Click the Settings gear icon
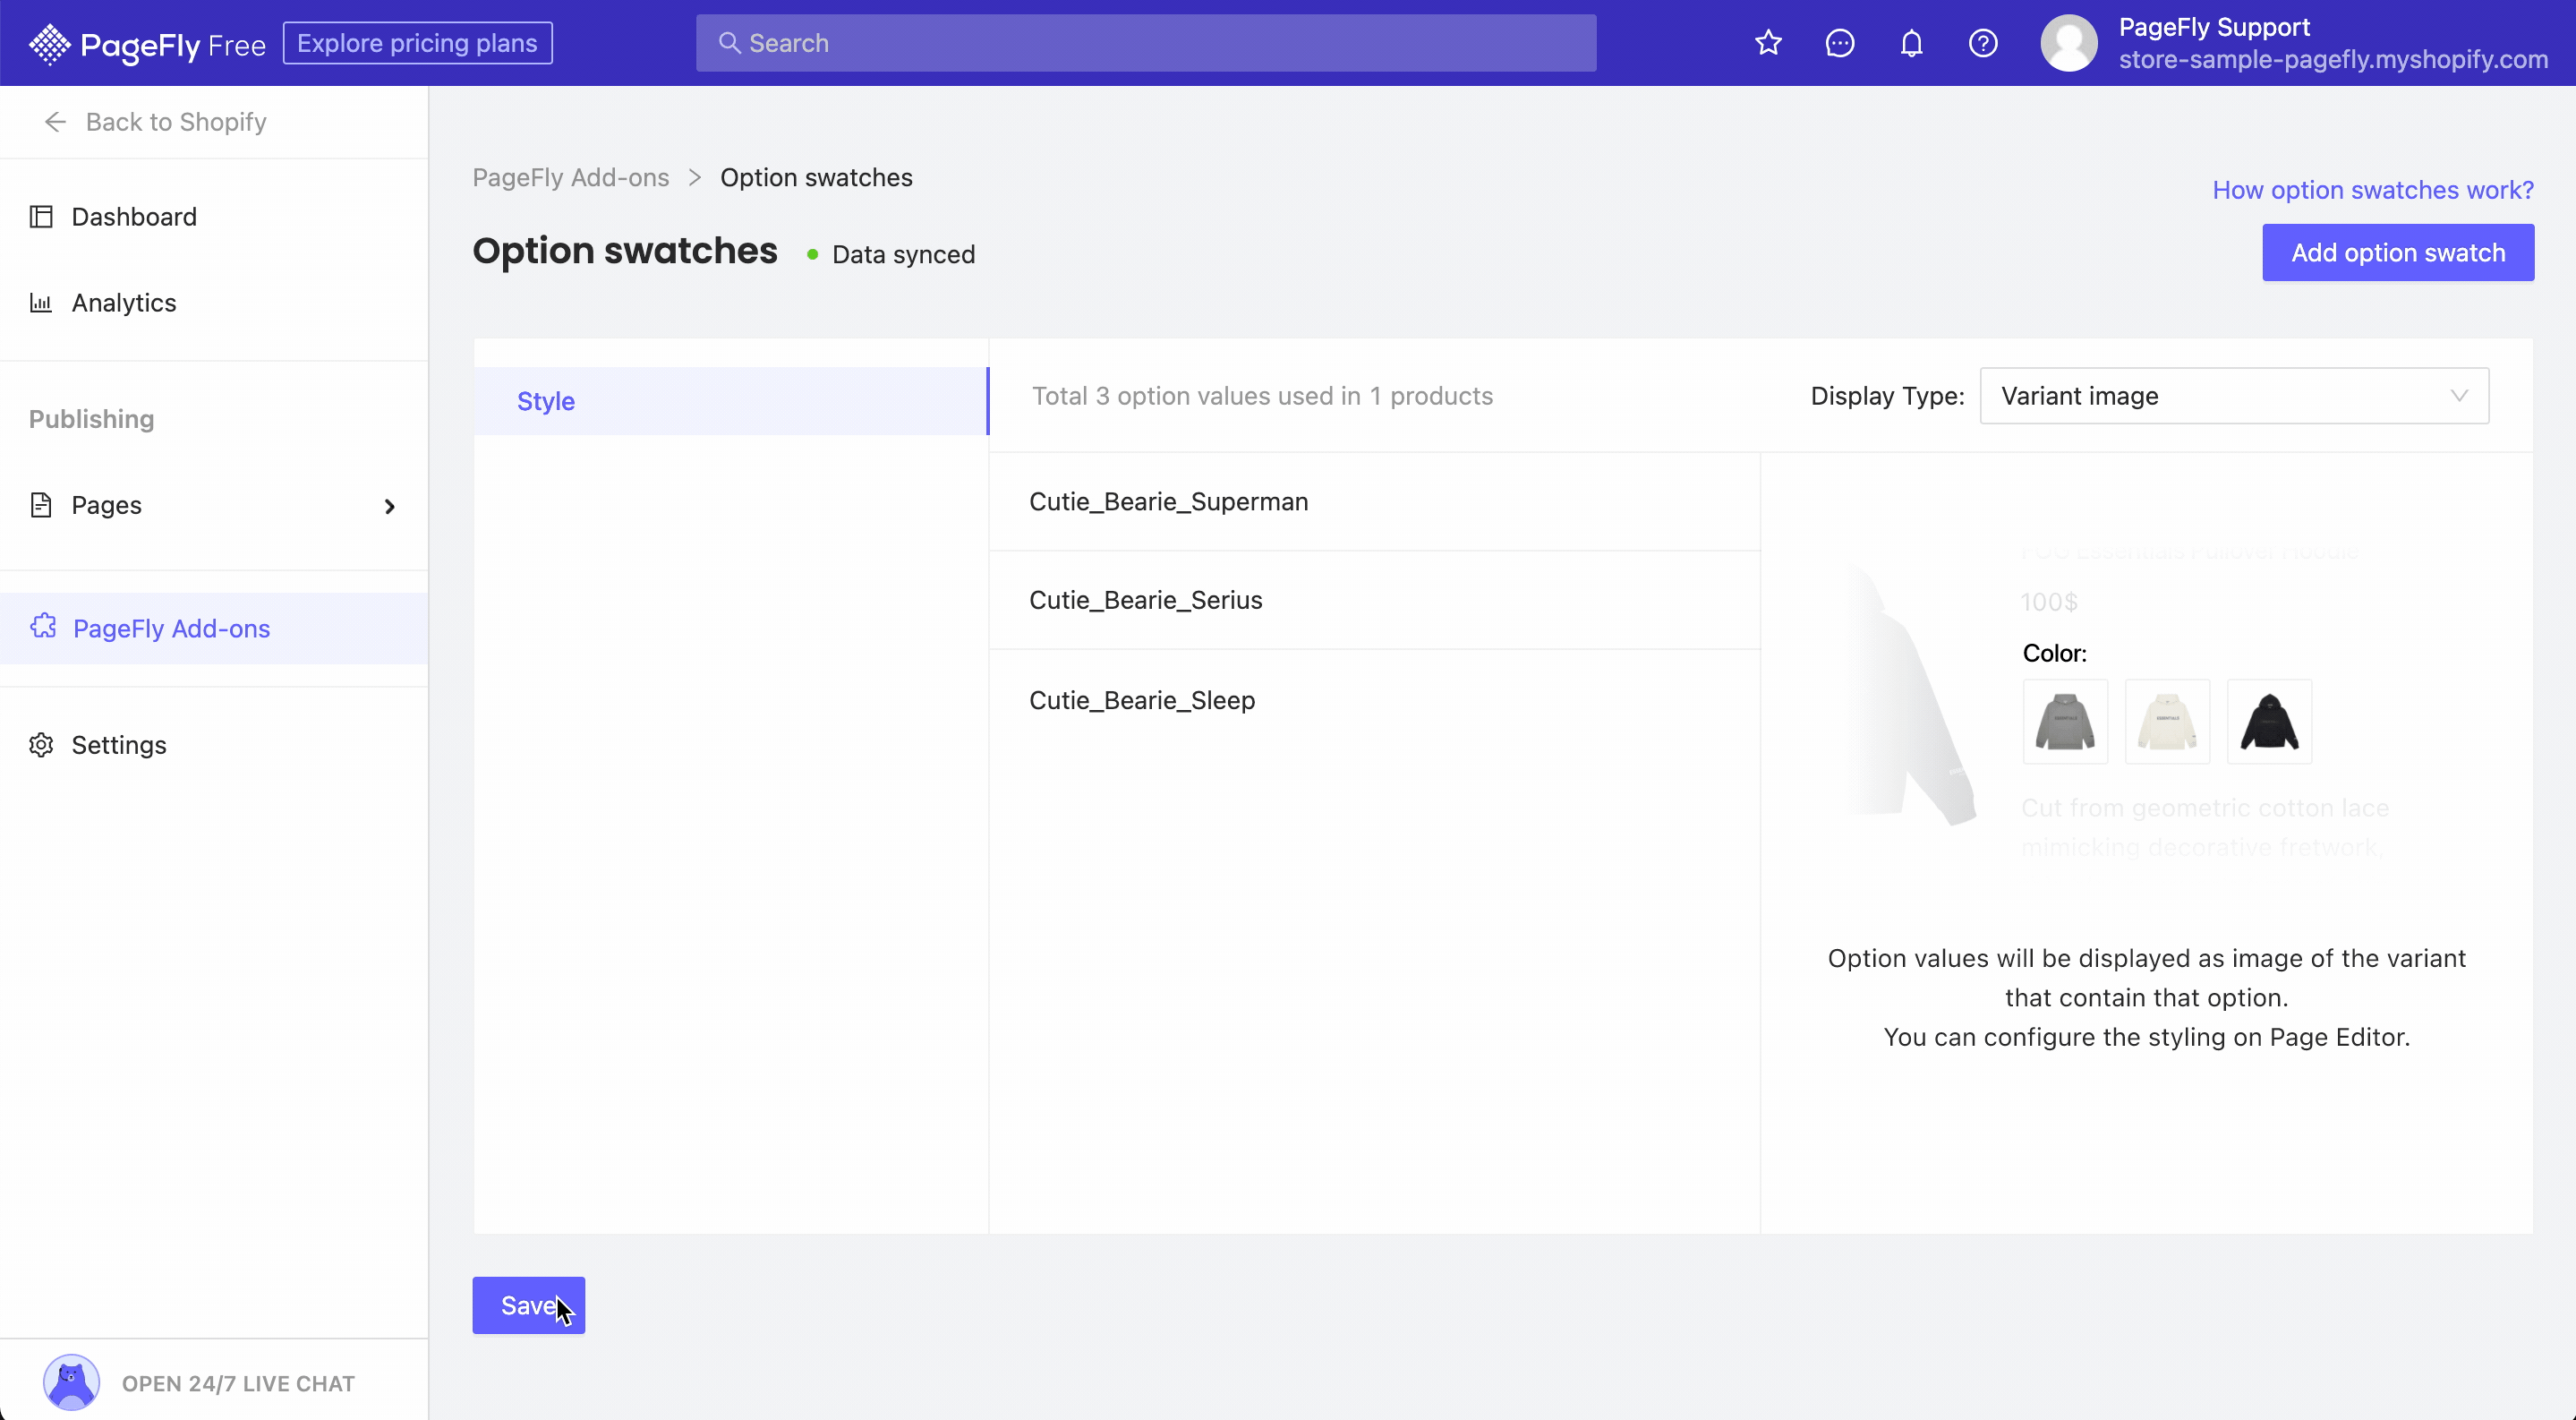This screenshot has width=2576, height=1420. [x=41, y=745]
